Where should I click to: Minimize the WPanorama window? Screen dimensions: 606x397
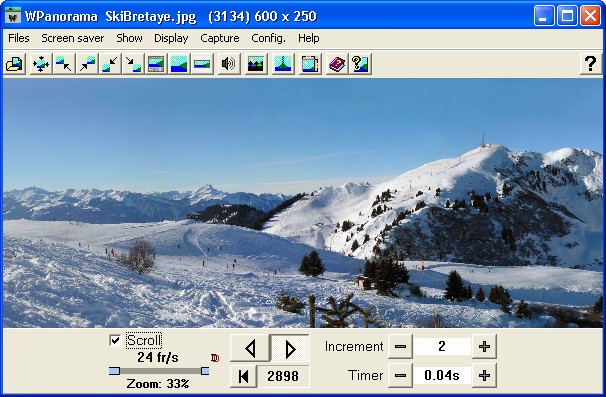544,16
